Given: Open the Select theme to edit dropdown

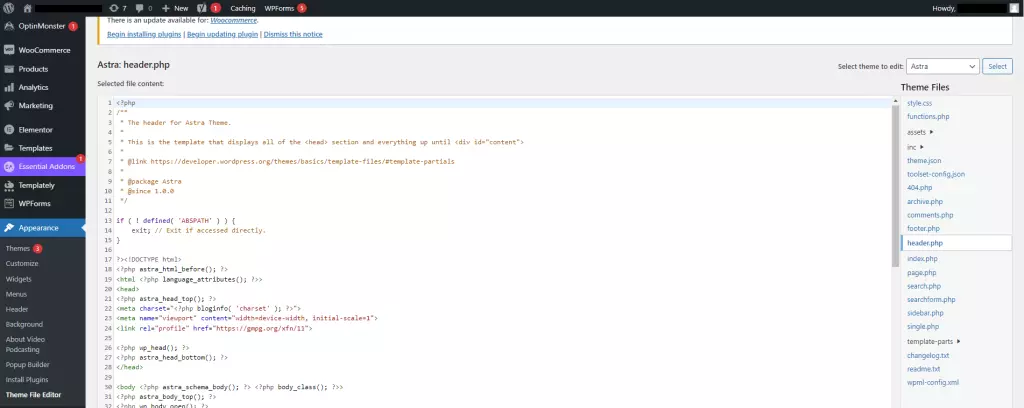Looking at the screenshot, I should point(942,66).
